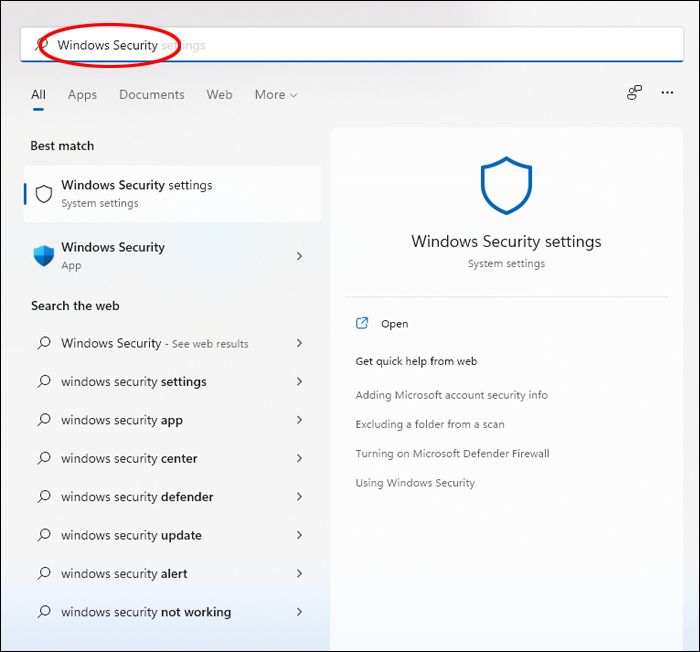Expand chevron for 'windows security center' suggestion
700x652 pixels.
pyautogui.click(x=299, y=459)
